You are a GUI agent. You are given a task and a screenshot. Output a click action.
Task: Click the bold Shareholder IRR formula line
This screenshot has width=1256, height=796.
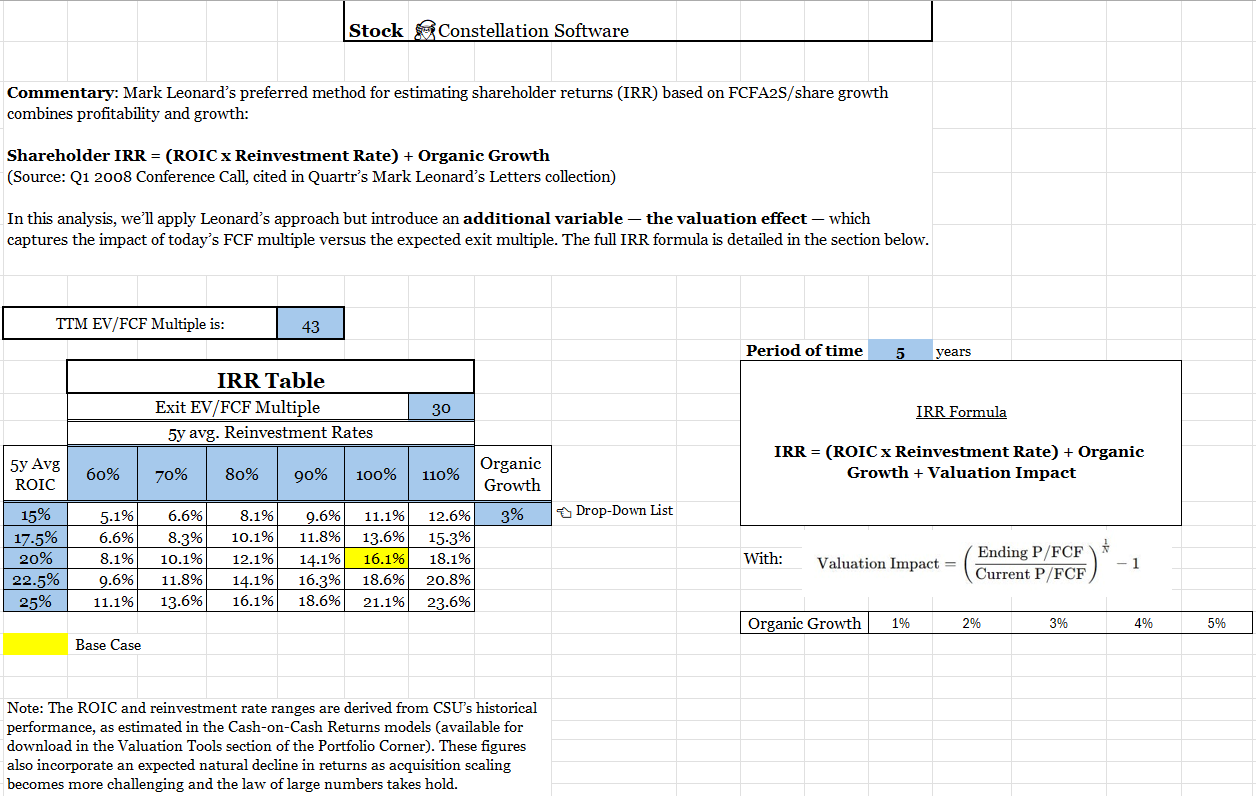(x=278, y=156)
